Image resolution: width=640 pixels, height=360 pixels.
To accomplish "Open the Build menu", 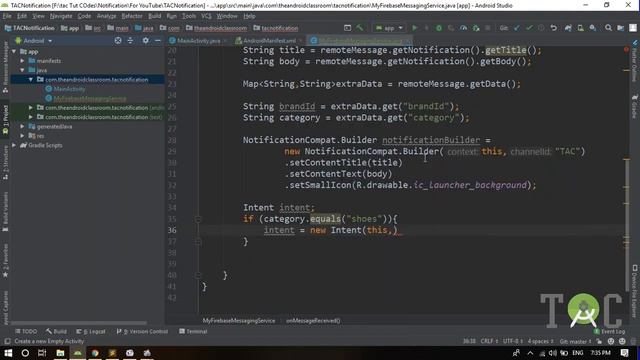I will (x=154, y=16).
